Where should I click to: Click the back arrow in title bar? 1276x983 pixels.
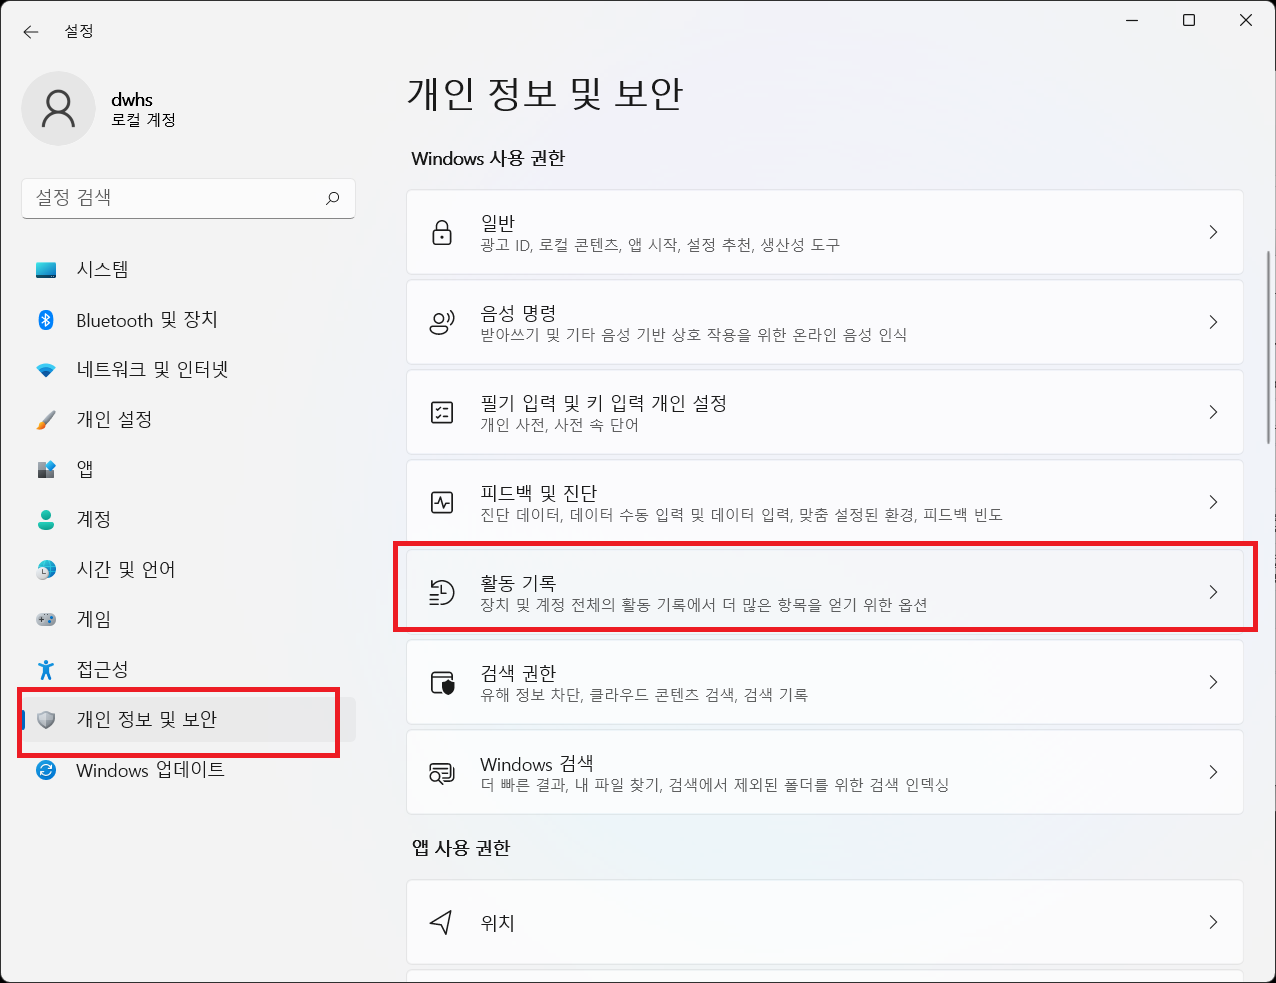(31, 32)
